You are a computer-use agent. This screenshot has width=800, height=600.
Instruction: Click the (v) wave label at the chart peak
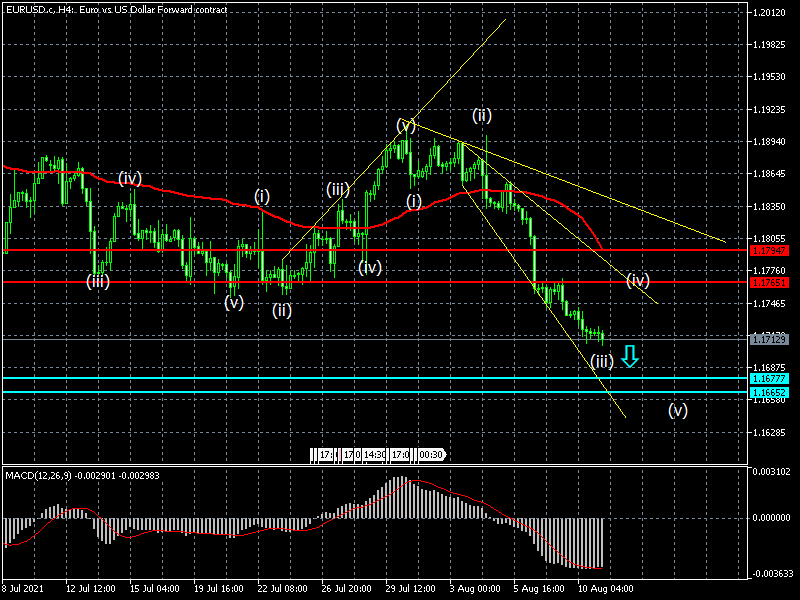tap(405, 125)
